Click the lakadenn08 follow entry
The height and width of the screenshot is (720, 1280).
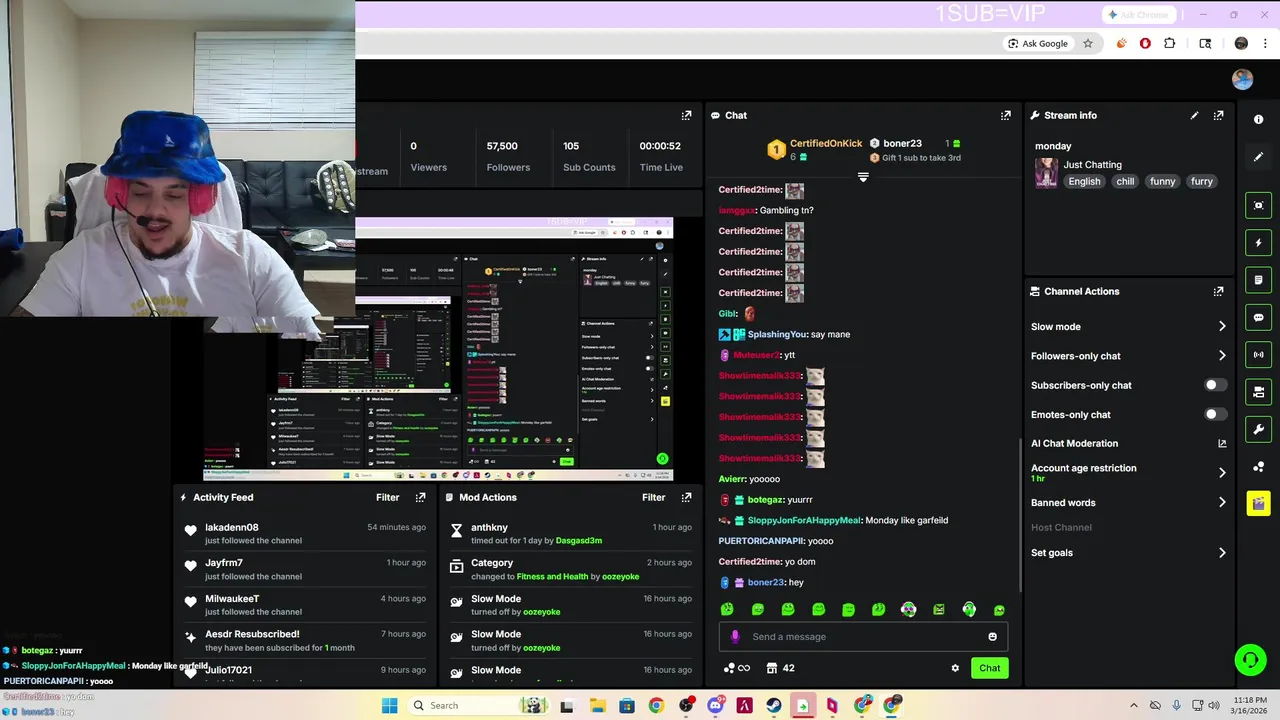click(x=306, y=533)
